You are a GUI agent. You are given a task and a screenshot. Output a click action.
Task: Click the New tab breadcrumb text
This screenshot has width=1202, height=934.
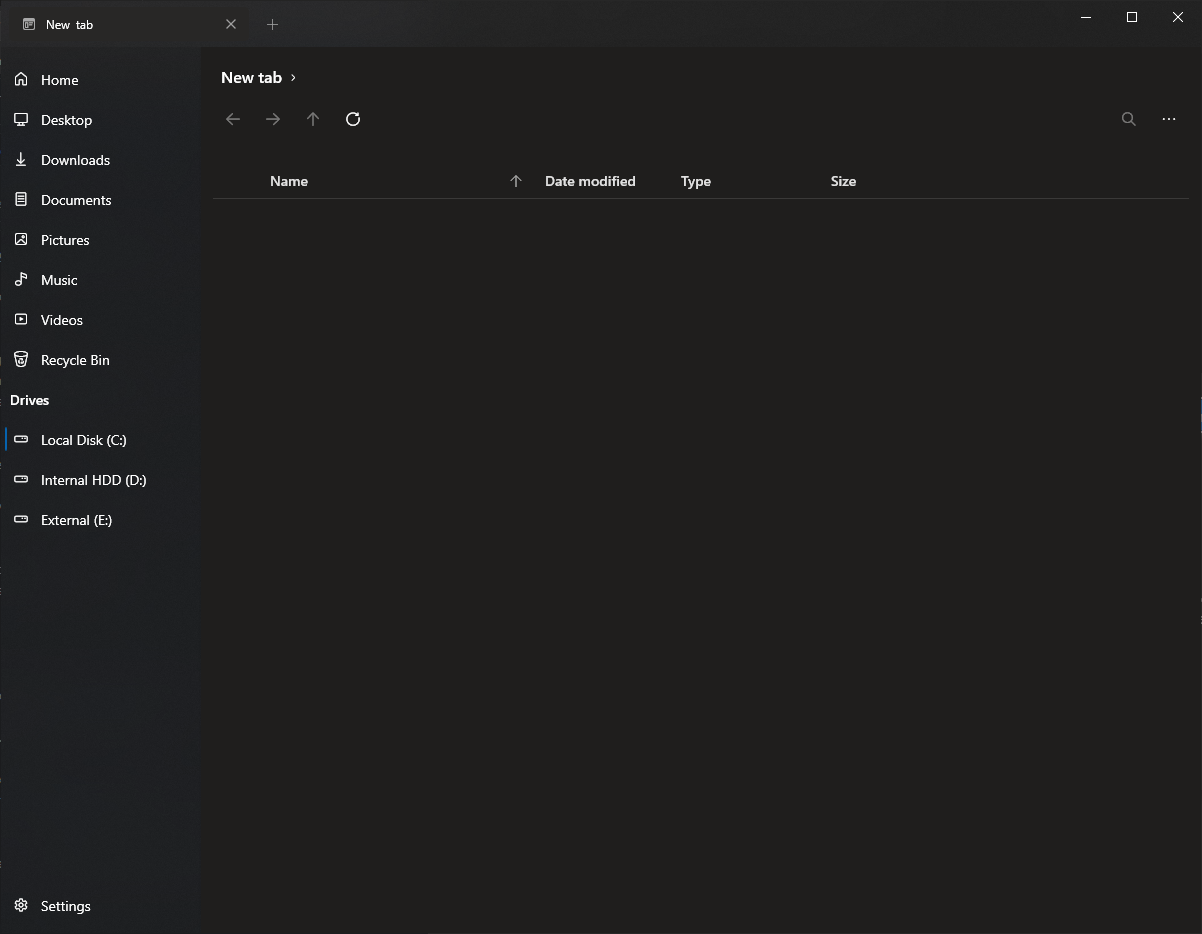click(x=251, y=77)
